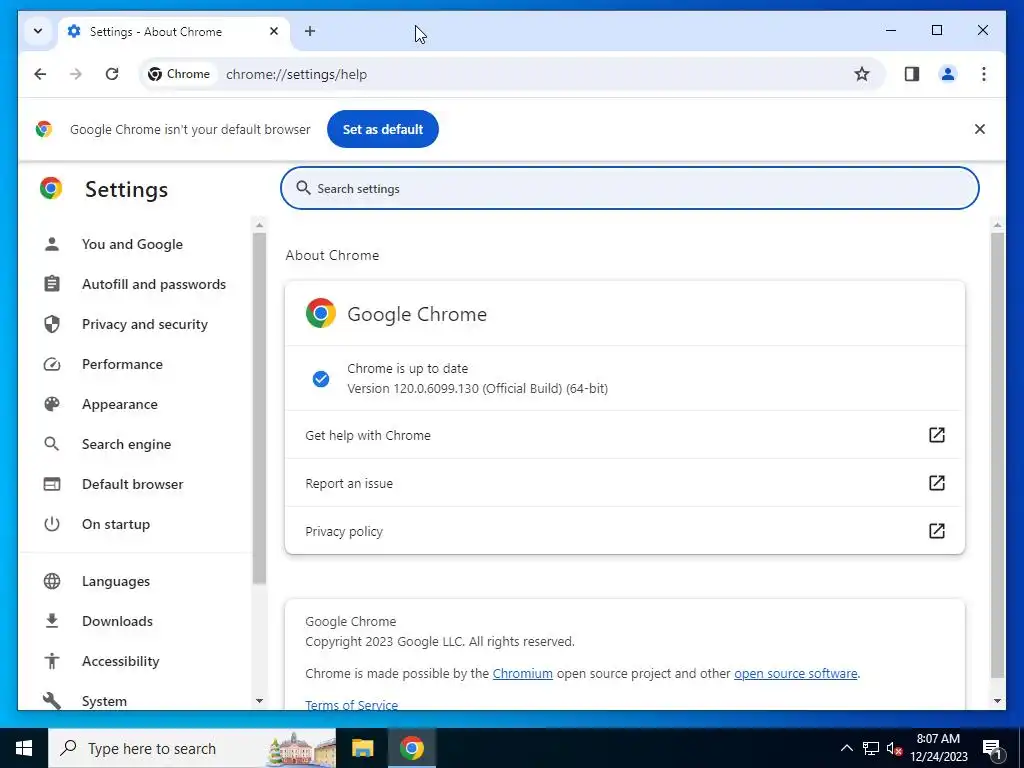Viewport: 1024px width, 768px height.
Task: Open Performance settings
Action: pos(122,364)
